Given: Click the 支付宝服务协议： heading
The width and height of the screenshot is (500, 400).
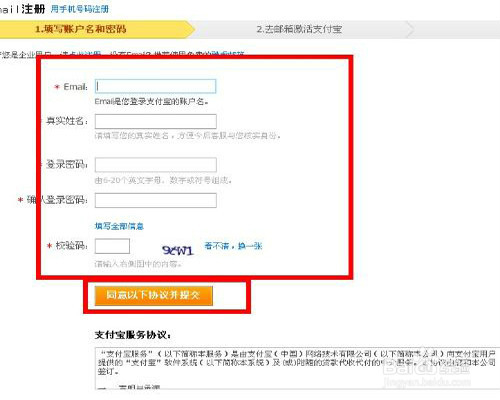Looking at the screenshot, I should pos(133,335).
